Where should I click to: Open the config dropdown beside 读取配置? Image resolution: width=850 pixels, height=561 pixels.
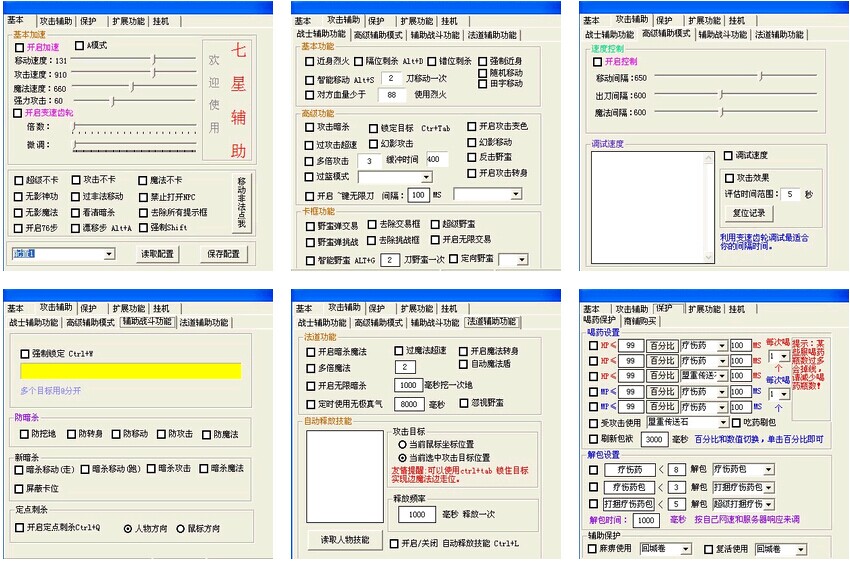109,254
